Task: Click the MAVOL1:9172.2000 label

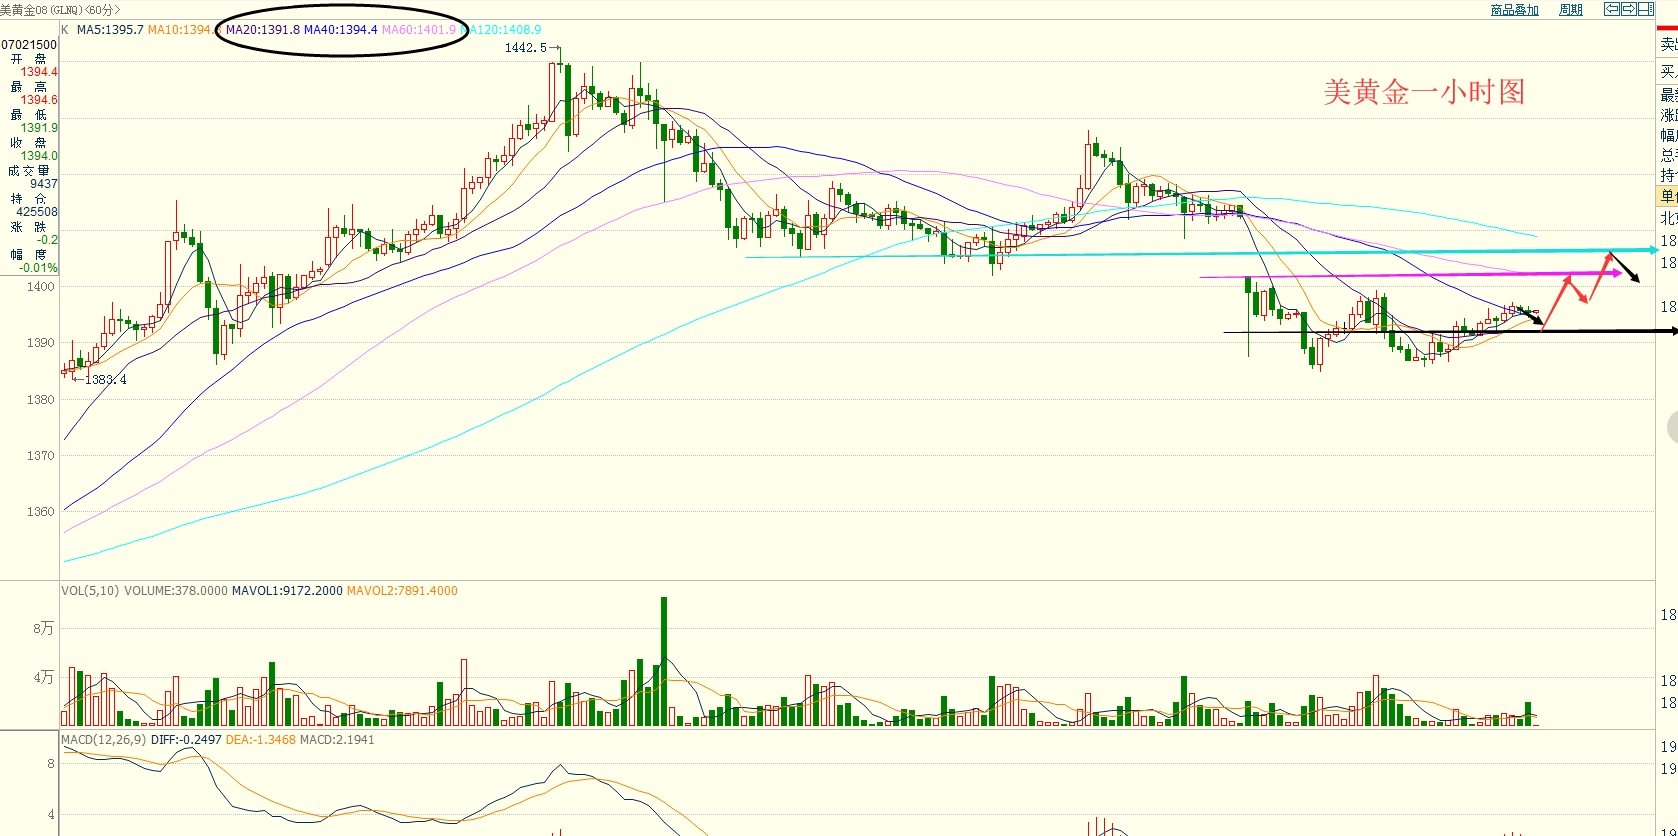Action: tap(287, 591)
